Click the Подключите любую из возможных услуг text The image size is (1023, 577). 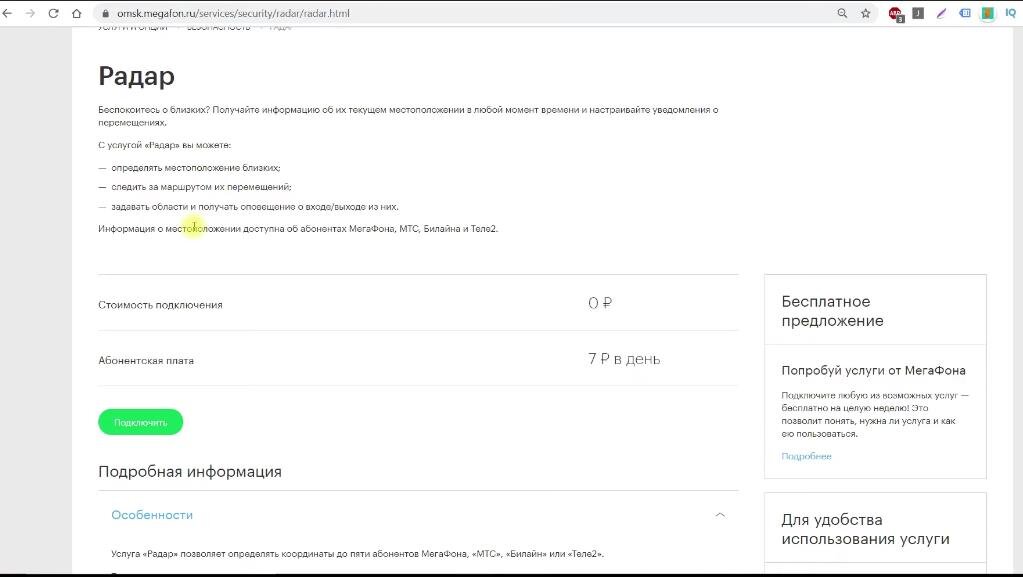pos(875,414)
